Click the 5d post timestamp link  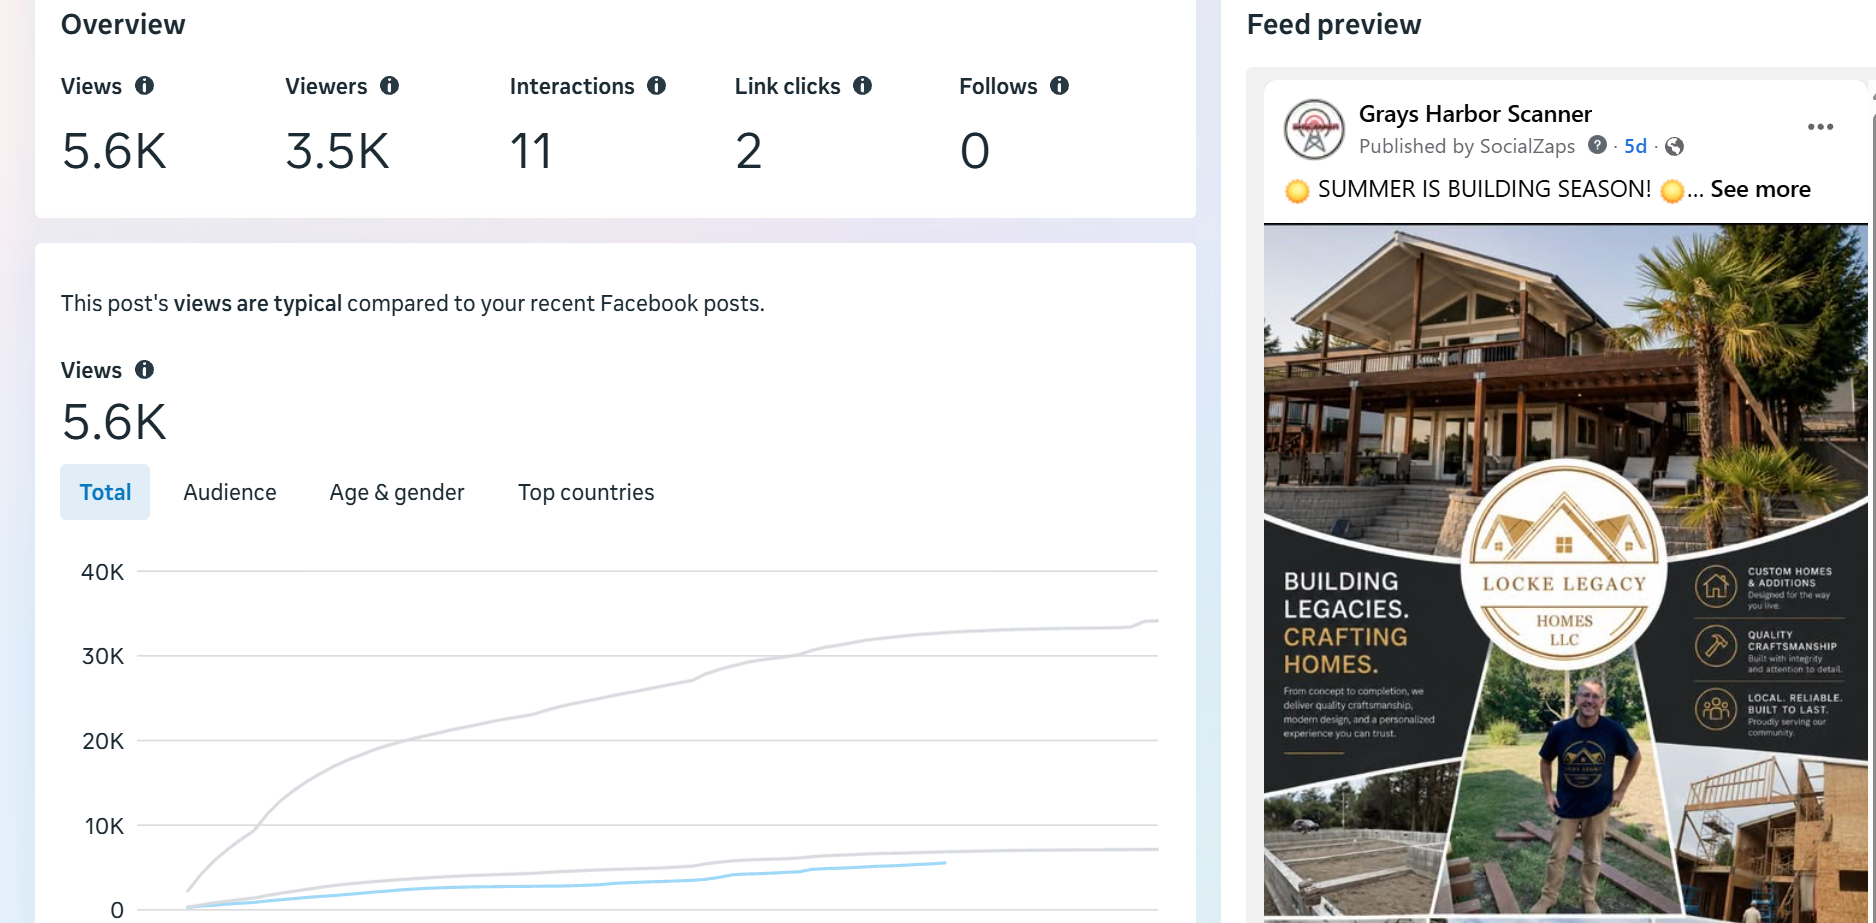[x=1635, y=146]
